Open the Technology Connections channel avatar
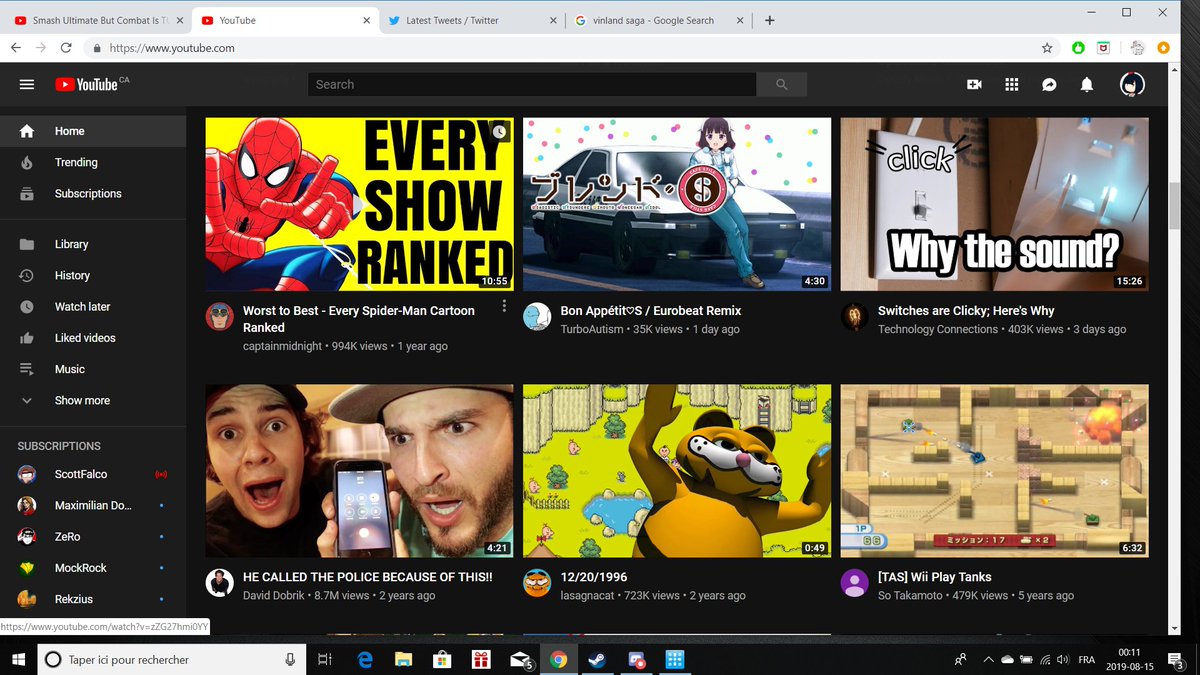Screen dimensions: 1200x675 pos(854,317)
